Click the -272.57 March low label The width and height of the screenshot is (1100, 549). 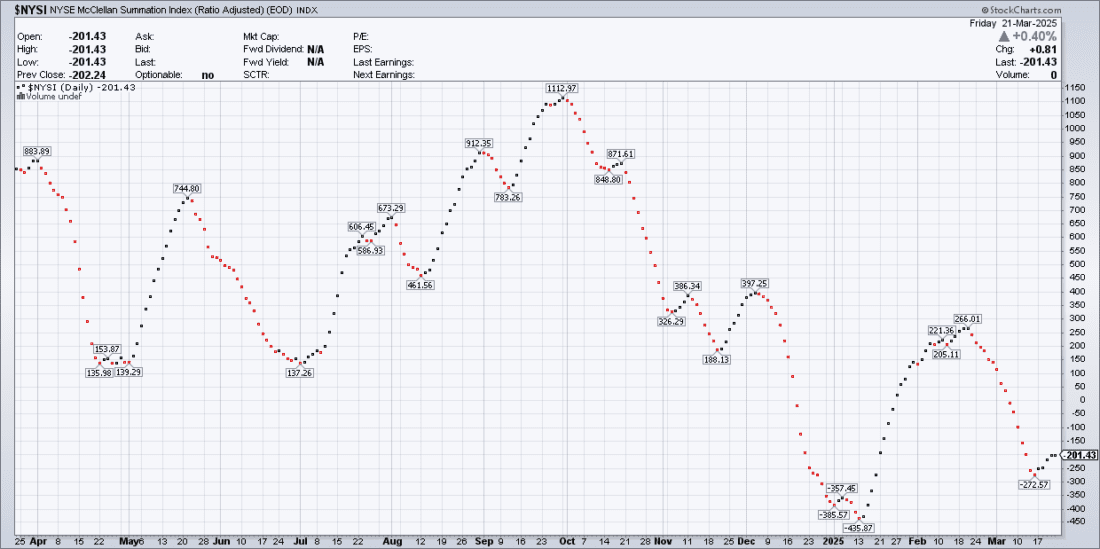[1033, 485]
